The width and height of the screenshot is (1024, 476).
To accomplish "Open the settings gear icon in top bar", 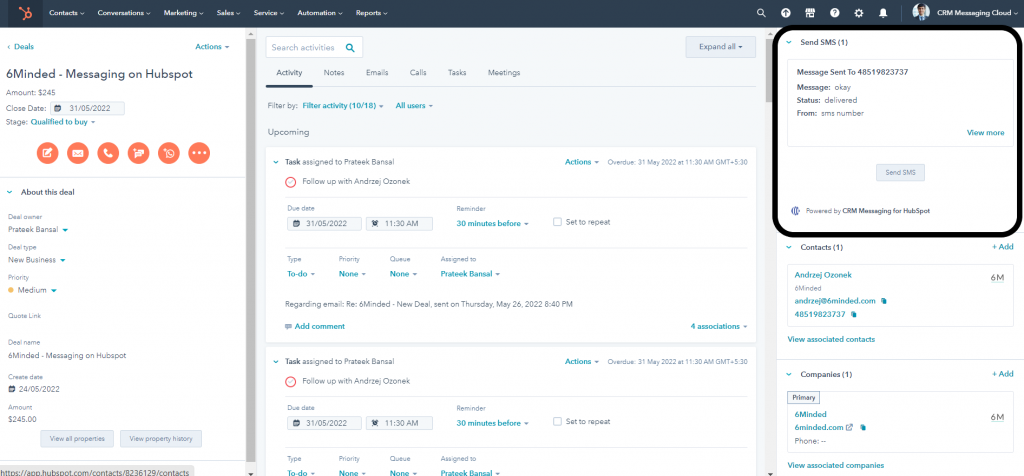I will pos(859,13).
